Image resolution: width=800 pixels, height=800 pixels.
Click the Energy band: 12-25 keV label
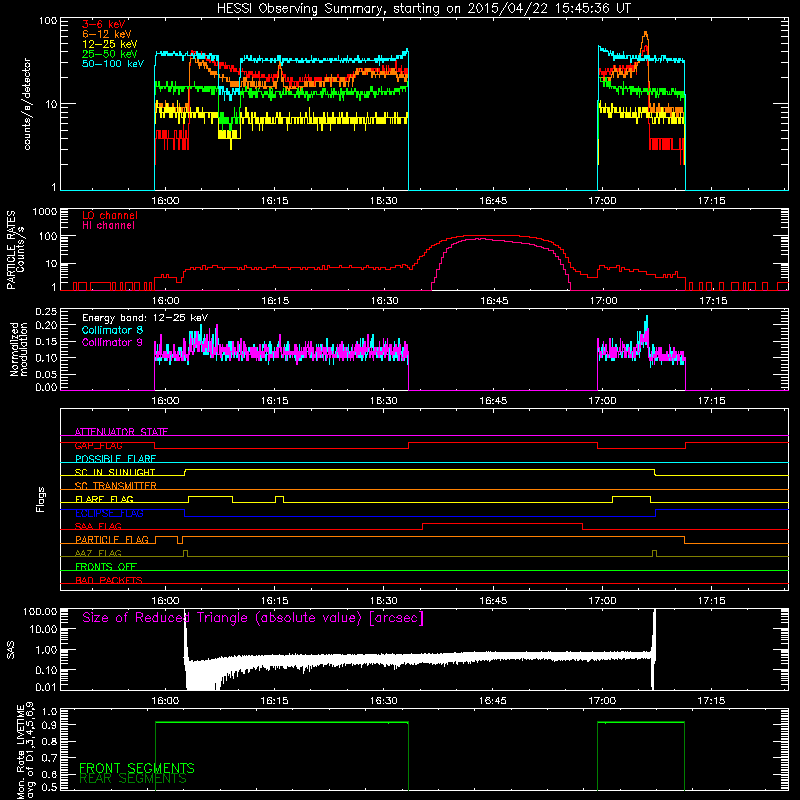(145, 318)
